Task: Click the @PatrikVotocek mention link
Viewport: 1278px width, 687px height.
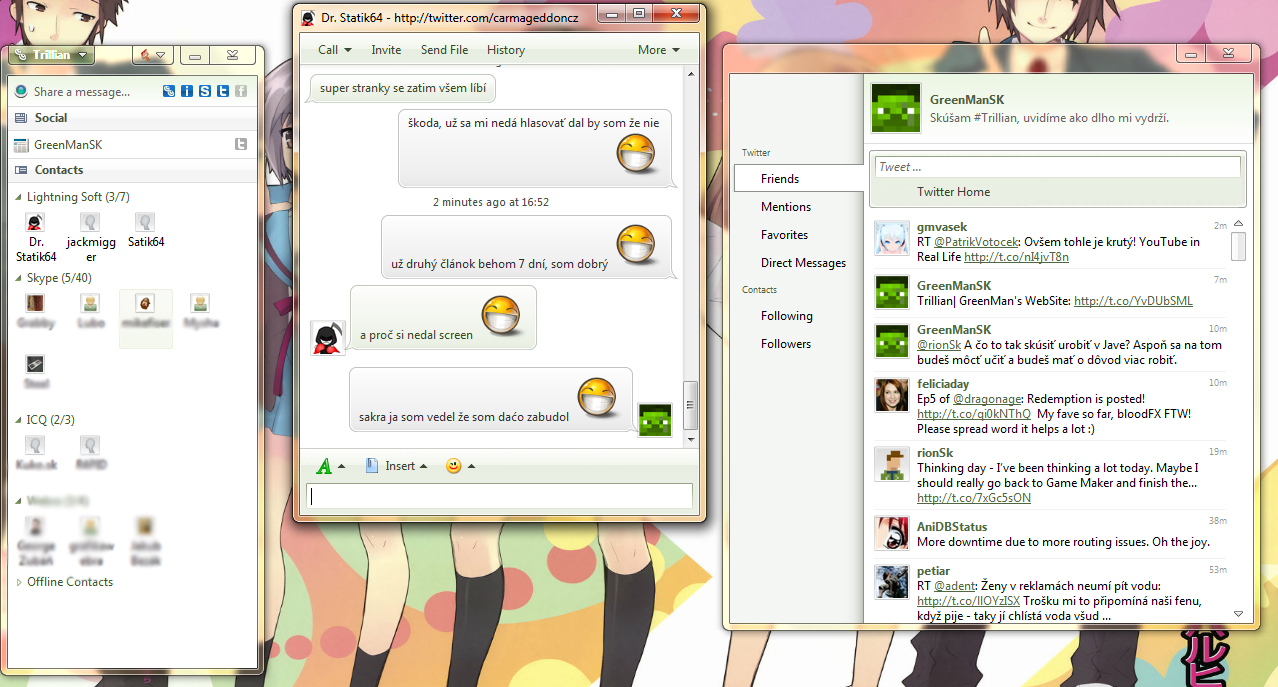Action: pyautogui.click(x=976, y=242)
